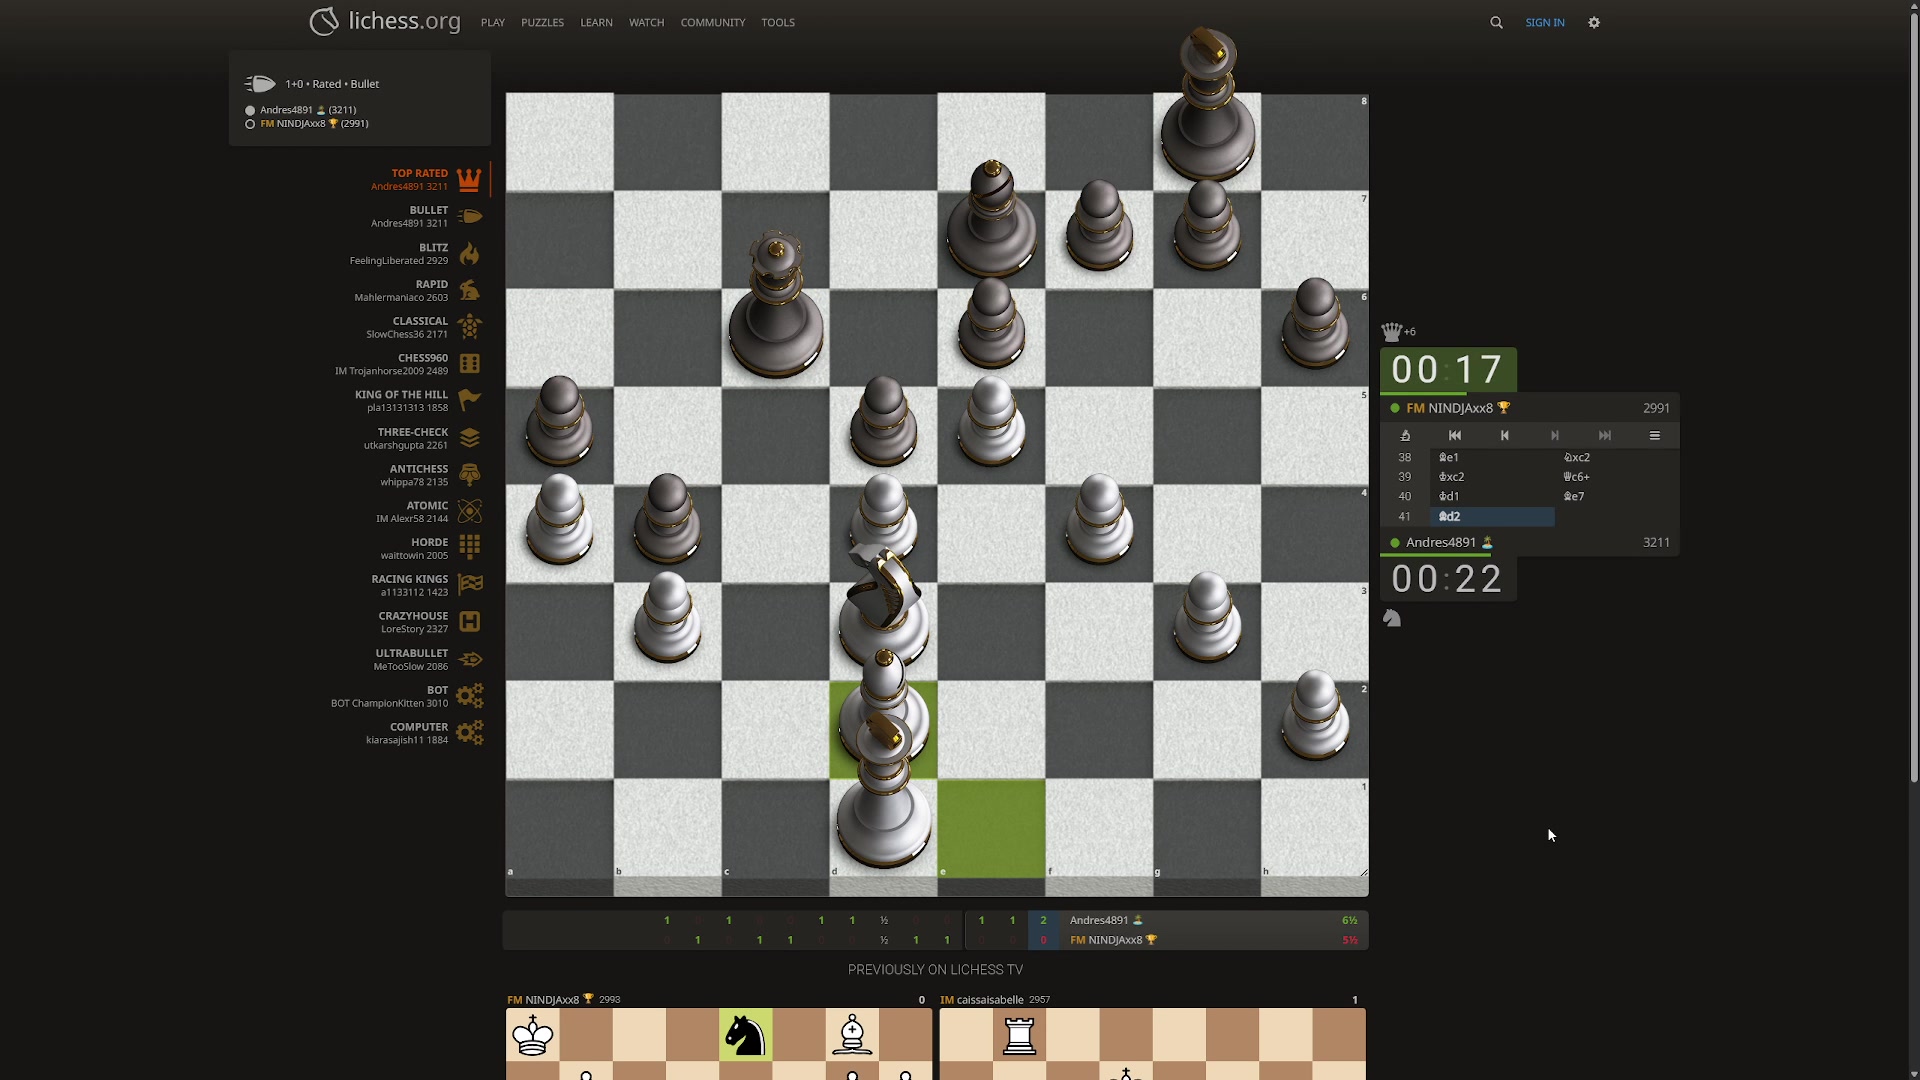Select the Rapid TV channel rabbit icon

[469, 291]
